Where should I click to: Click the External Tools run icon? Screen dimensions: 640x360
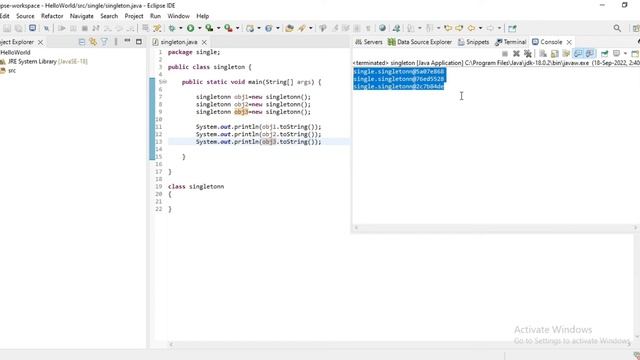coord(229,28)
